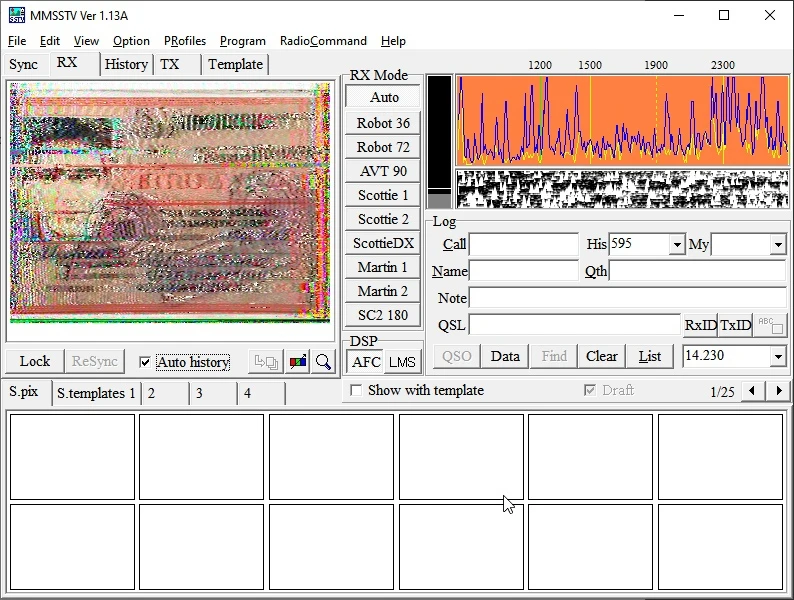Enable Show with template checkbox
The image size is (794, 600).
point(356,390)
